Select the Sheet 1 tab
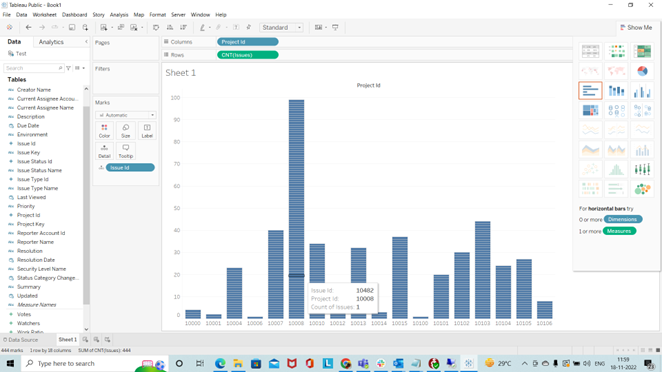662x372 pixels. 68,339
